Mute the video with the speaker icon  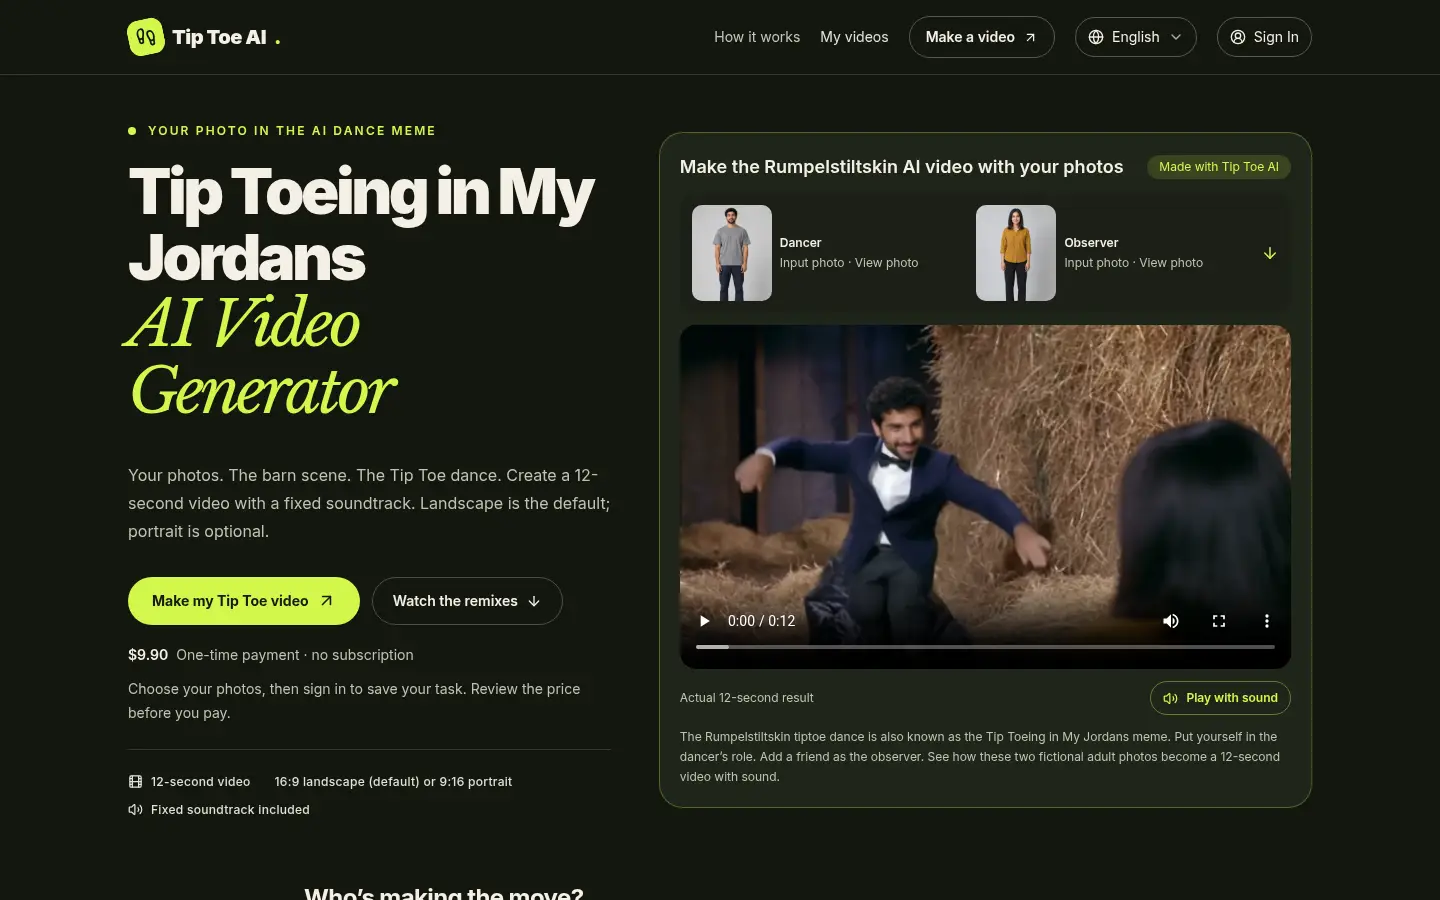coord(1171,621)
